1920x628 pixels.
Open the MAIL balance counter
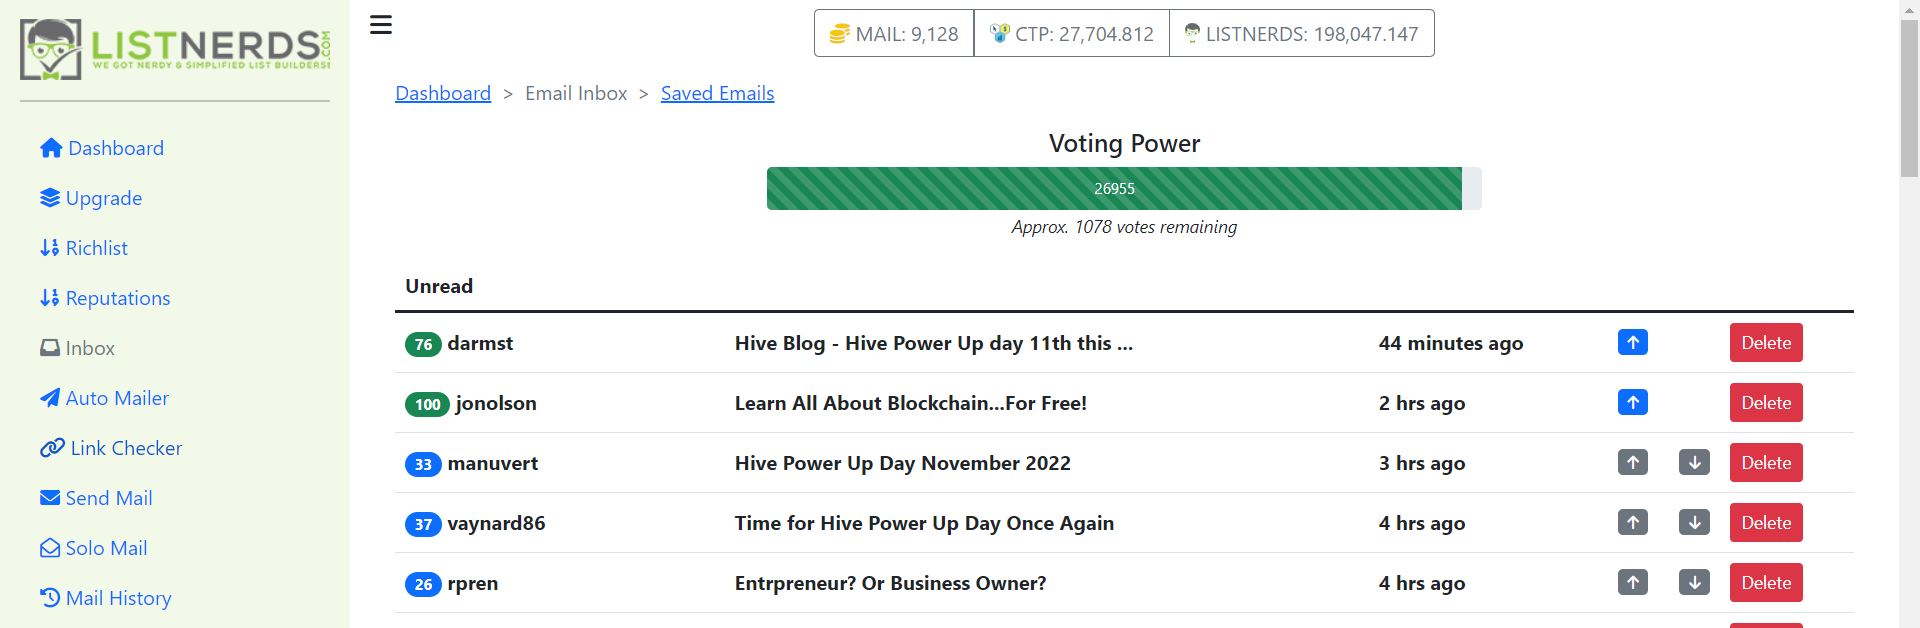(x=894, y=34)
